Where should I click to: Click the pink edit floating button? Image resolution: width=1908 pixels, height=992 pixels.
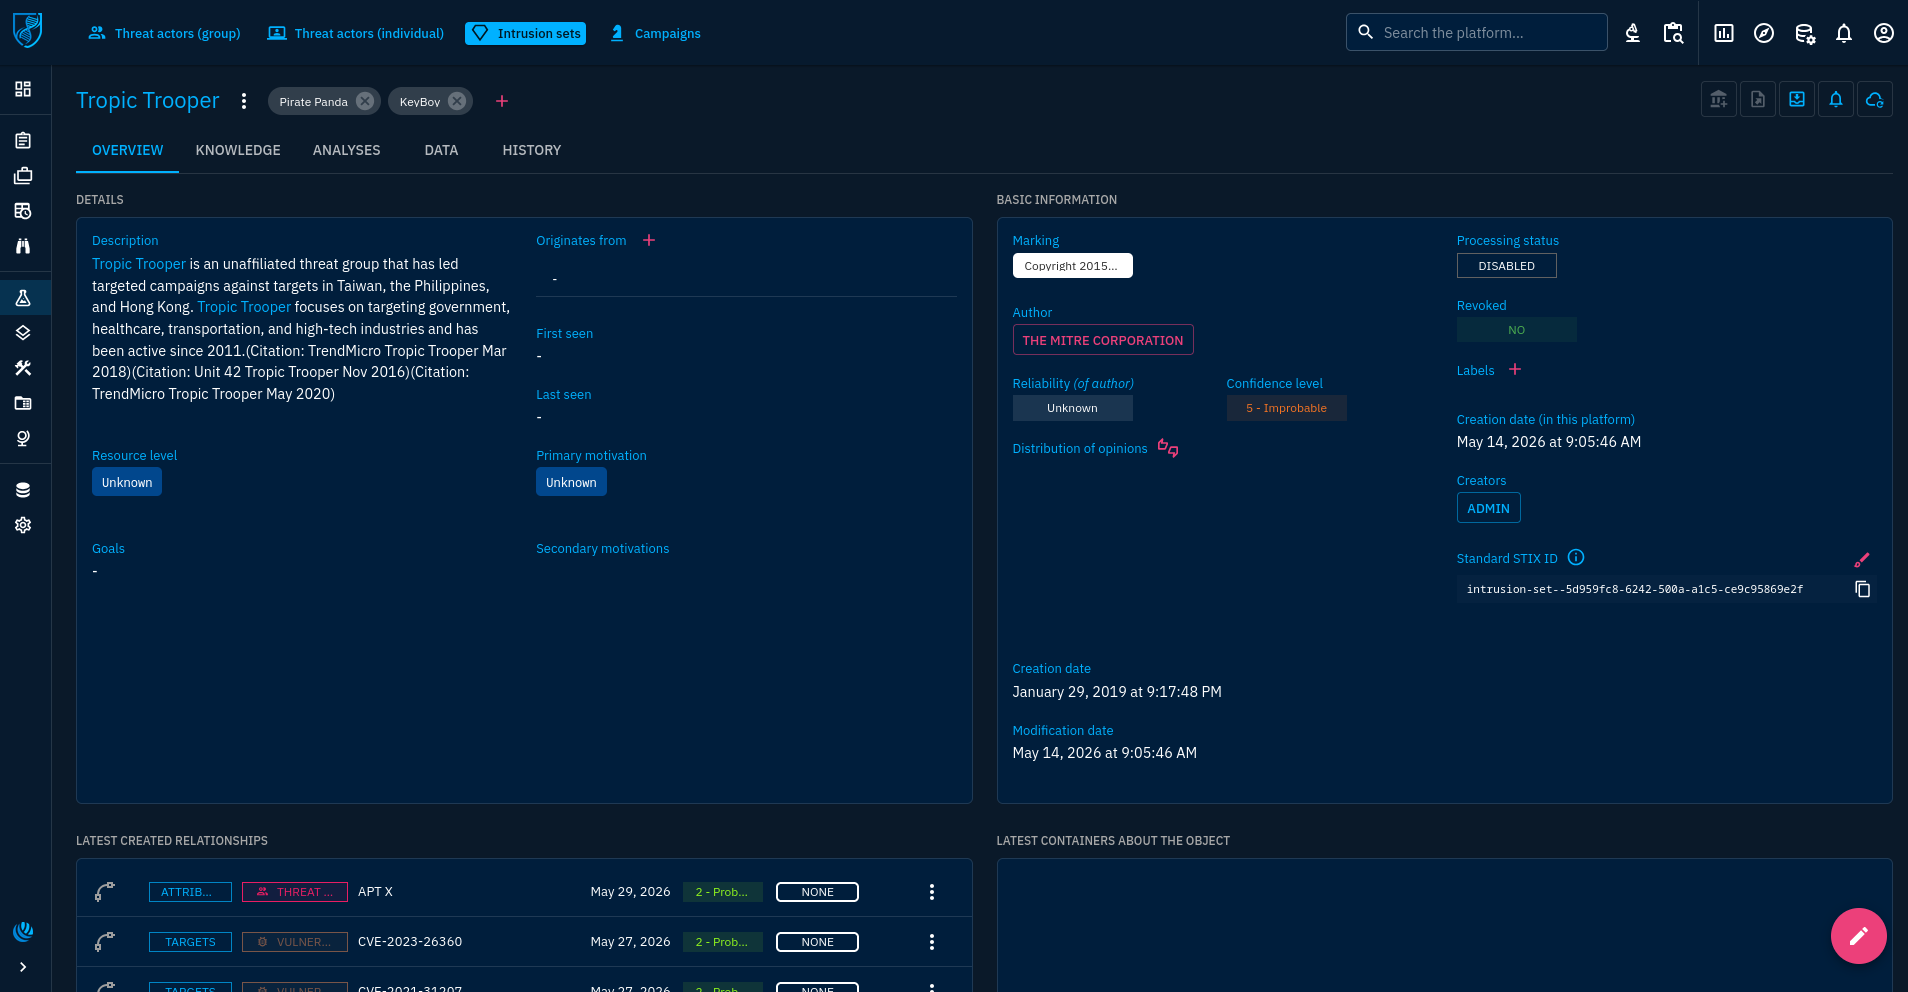pos(1859,936)
